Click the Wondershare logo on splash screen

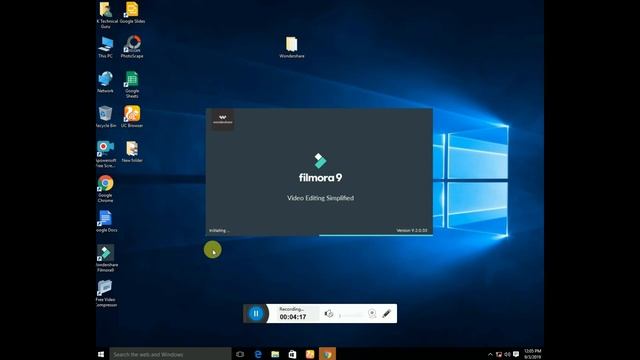[x=222, y=119]
